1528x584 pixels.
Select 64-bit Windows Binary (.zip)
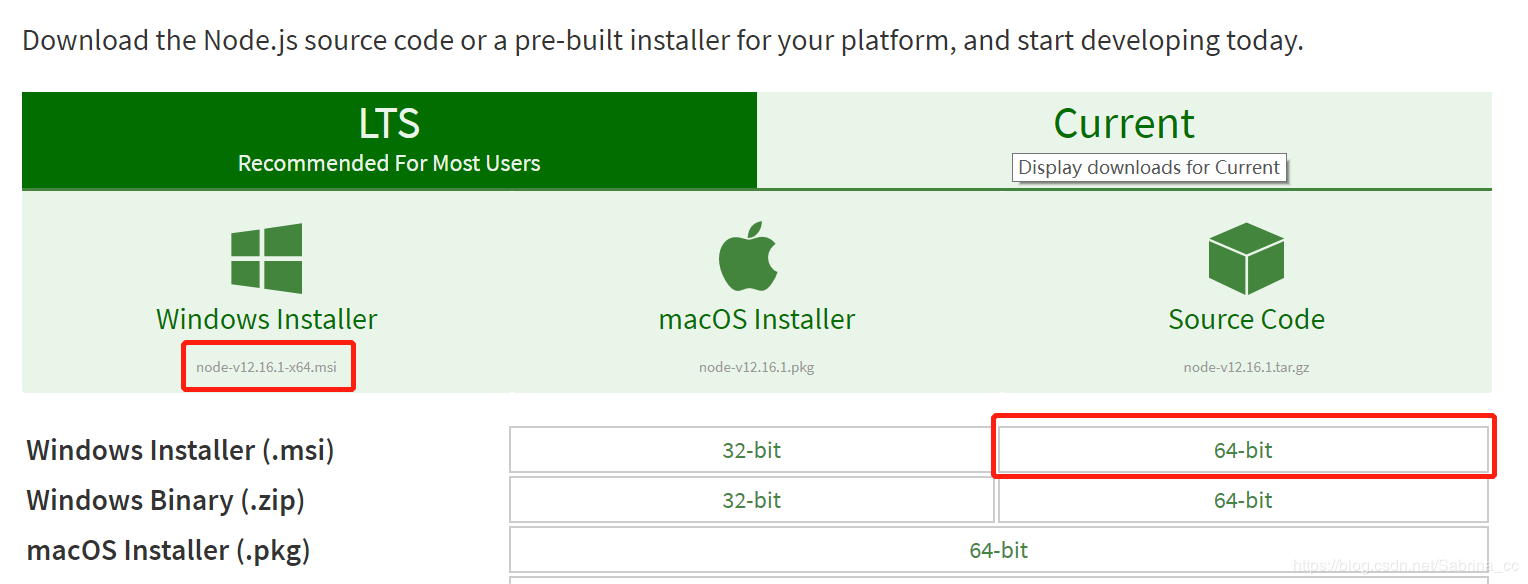(x=1243, y=499)
